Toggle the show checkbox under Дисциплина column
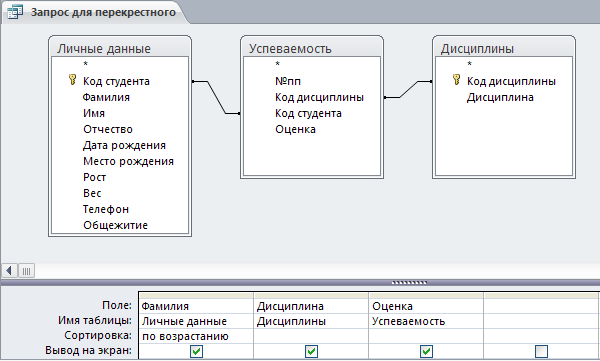The image size is (600, 361). [x=311, y=351]
